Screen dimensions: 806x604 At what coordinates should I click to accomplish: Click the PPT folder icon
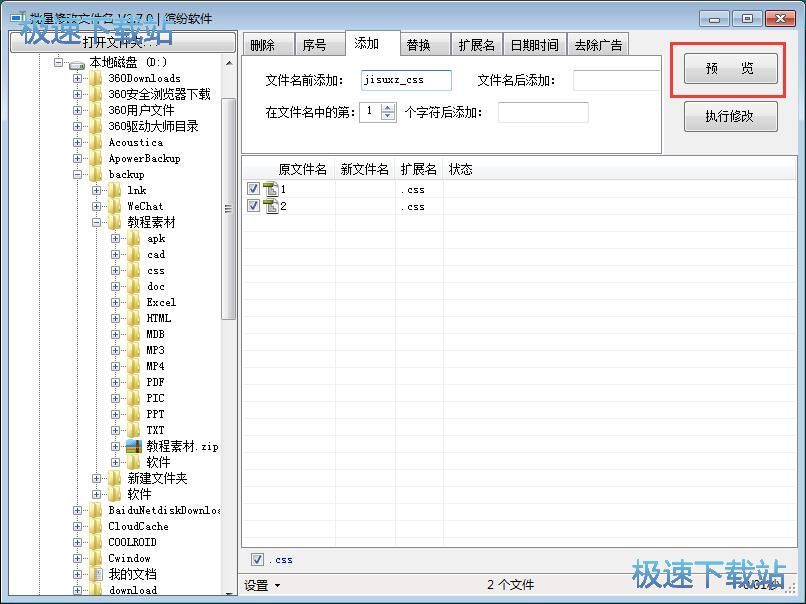tap(134, 414)
